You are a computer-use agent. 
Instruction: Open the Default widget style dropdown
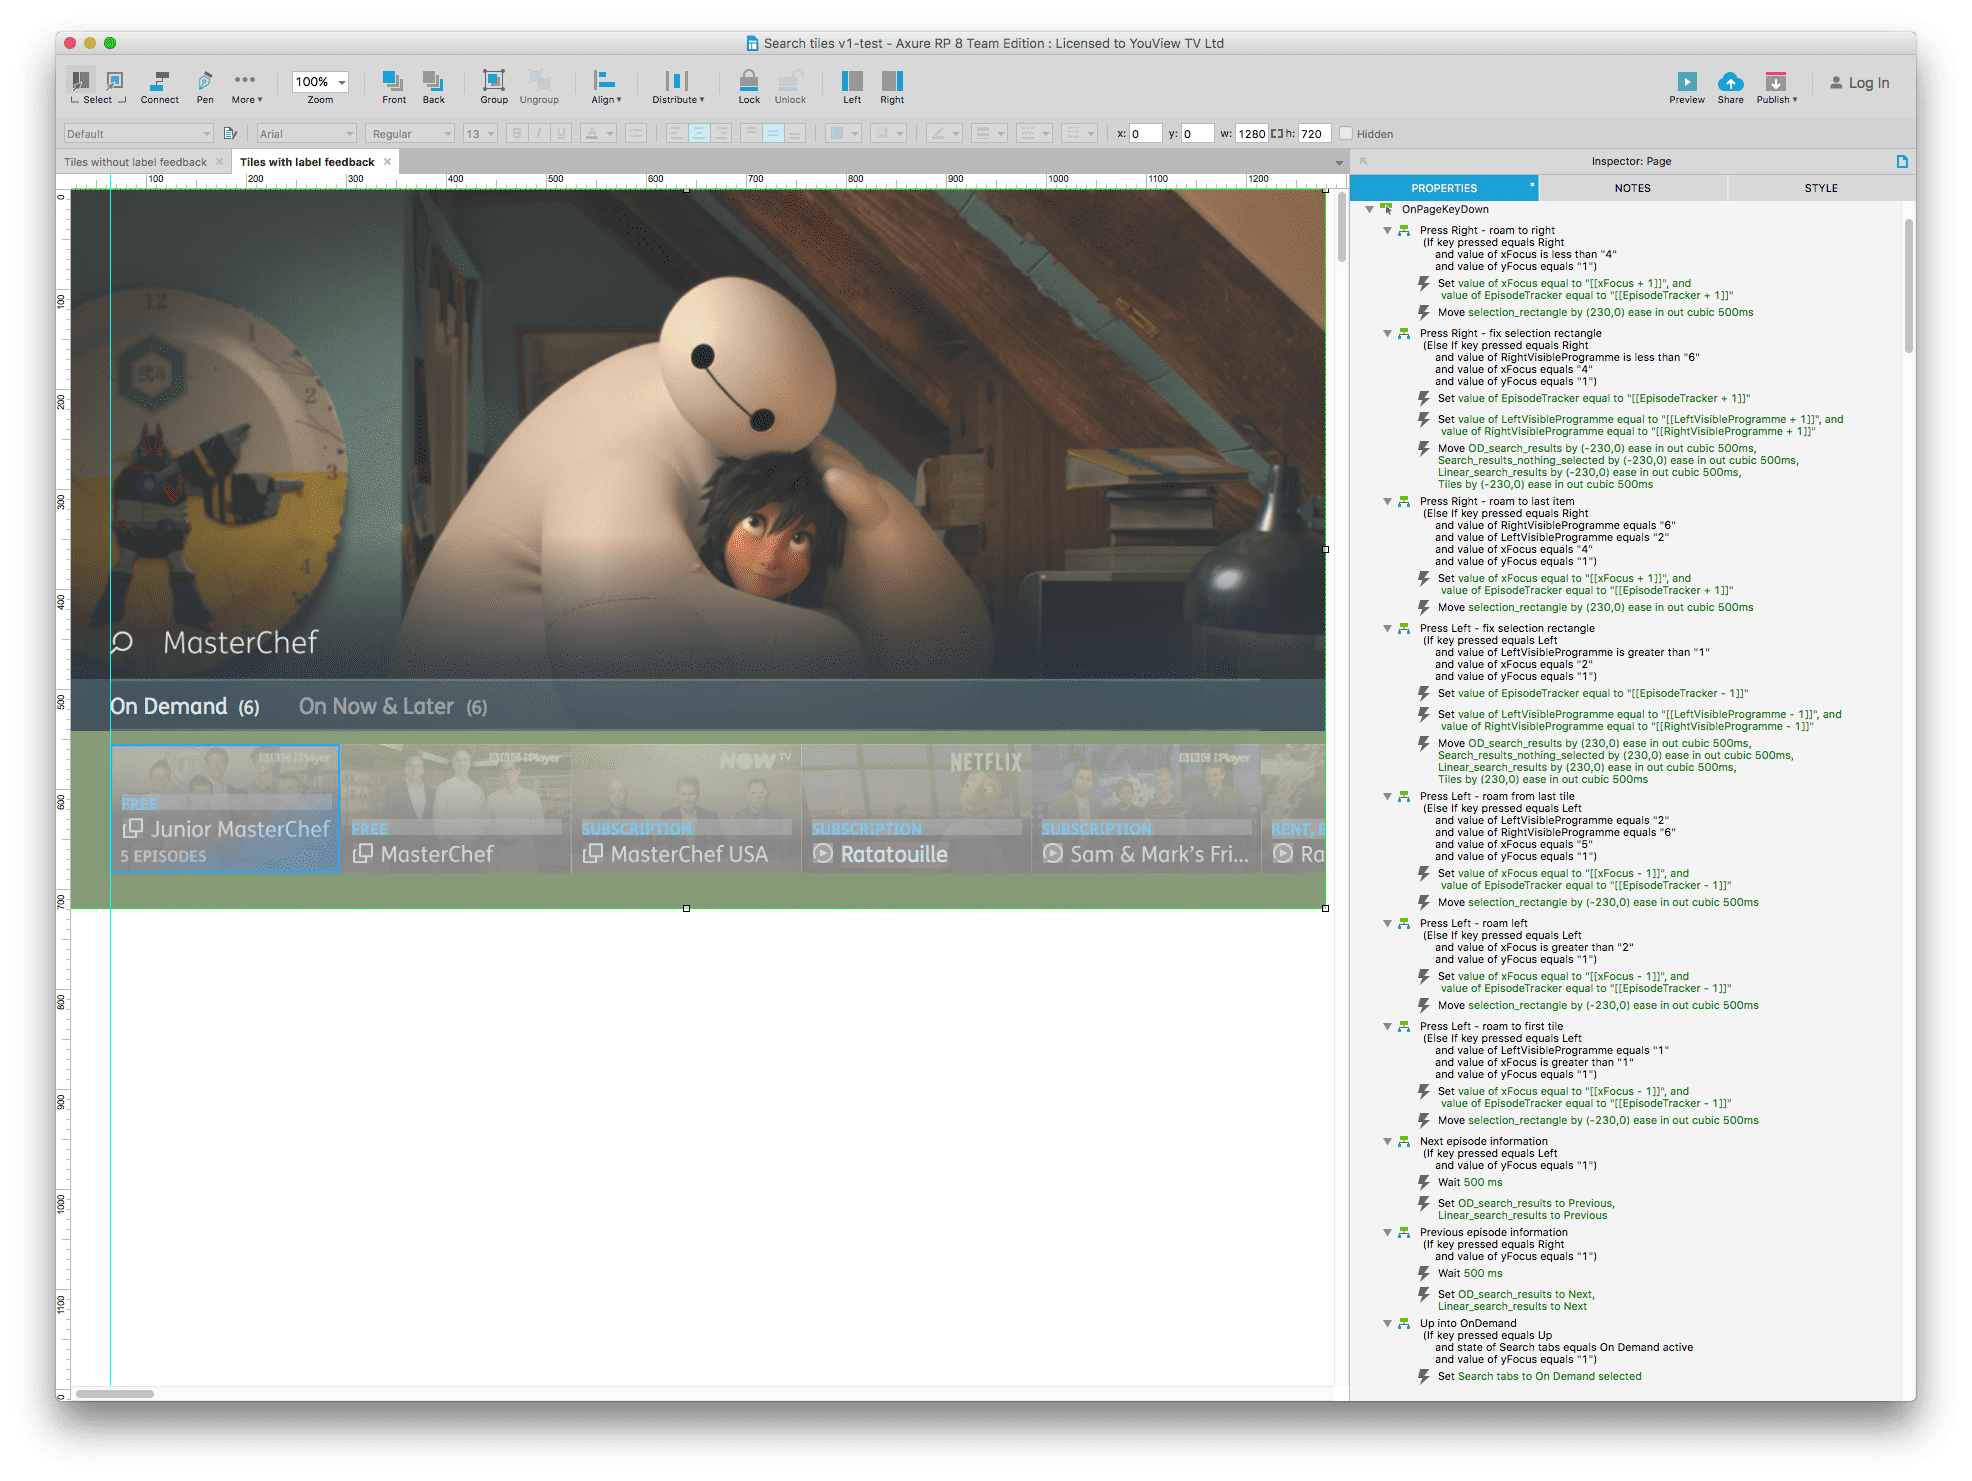139,133
